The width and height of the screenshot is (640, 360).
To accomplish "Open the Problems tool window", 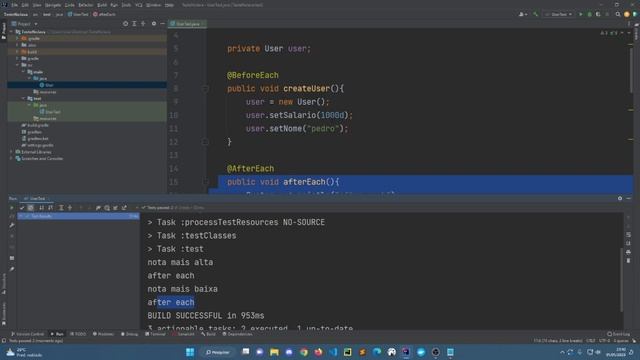I will click(103, 334).
